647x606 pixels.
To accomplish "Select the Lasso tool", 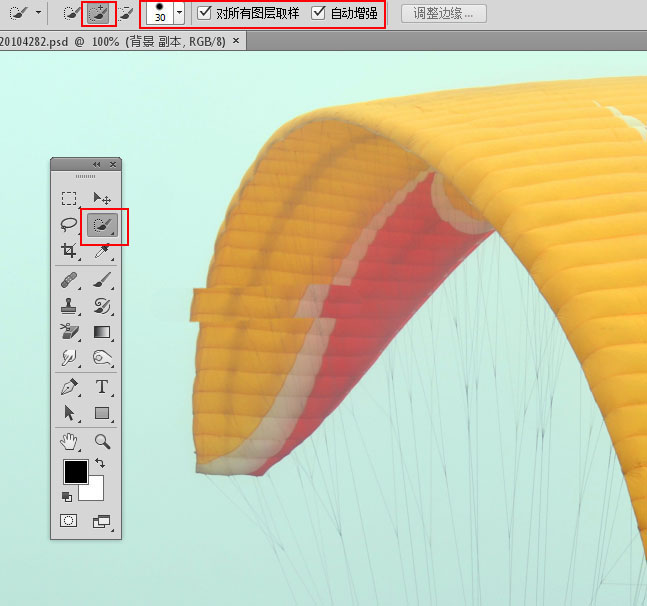I will point(69,225).
